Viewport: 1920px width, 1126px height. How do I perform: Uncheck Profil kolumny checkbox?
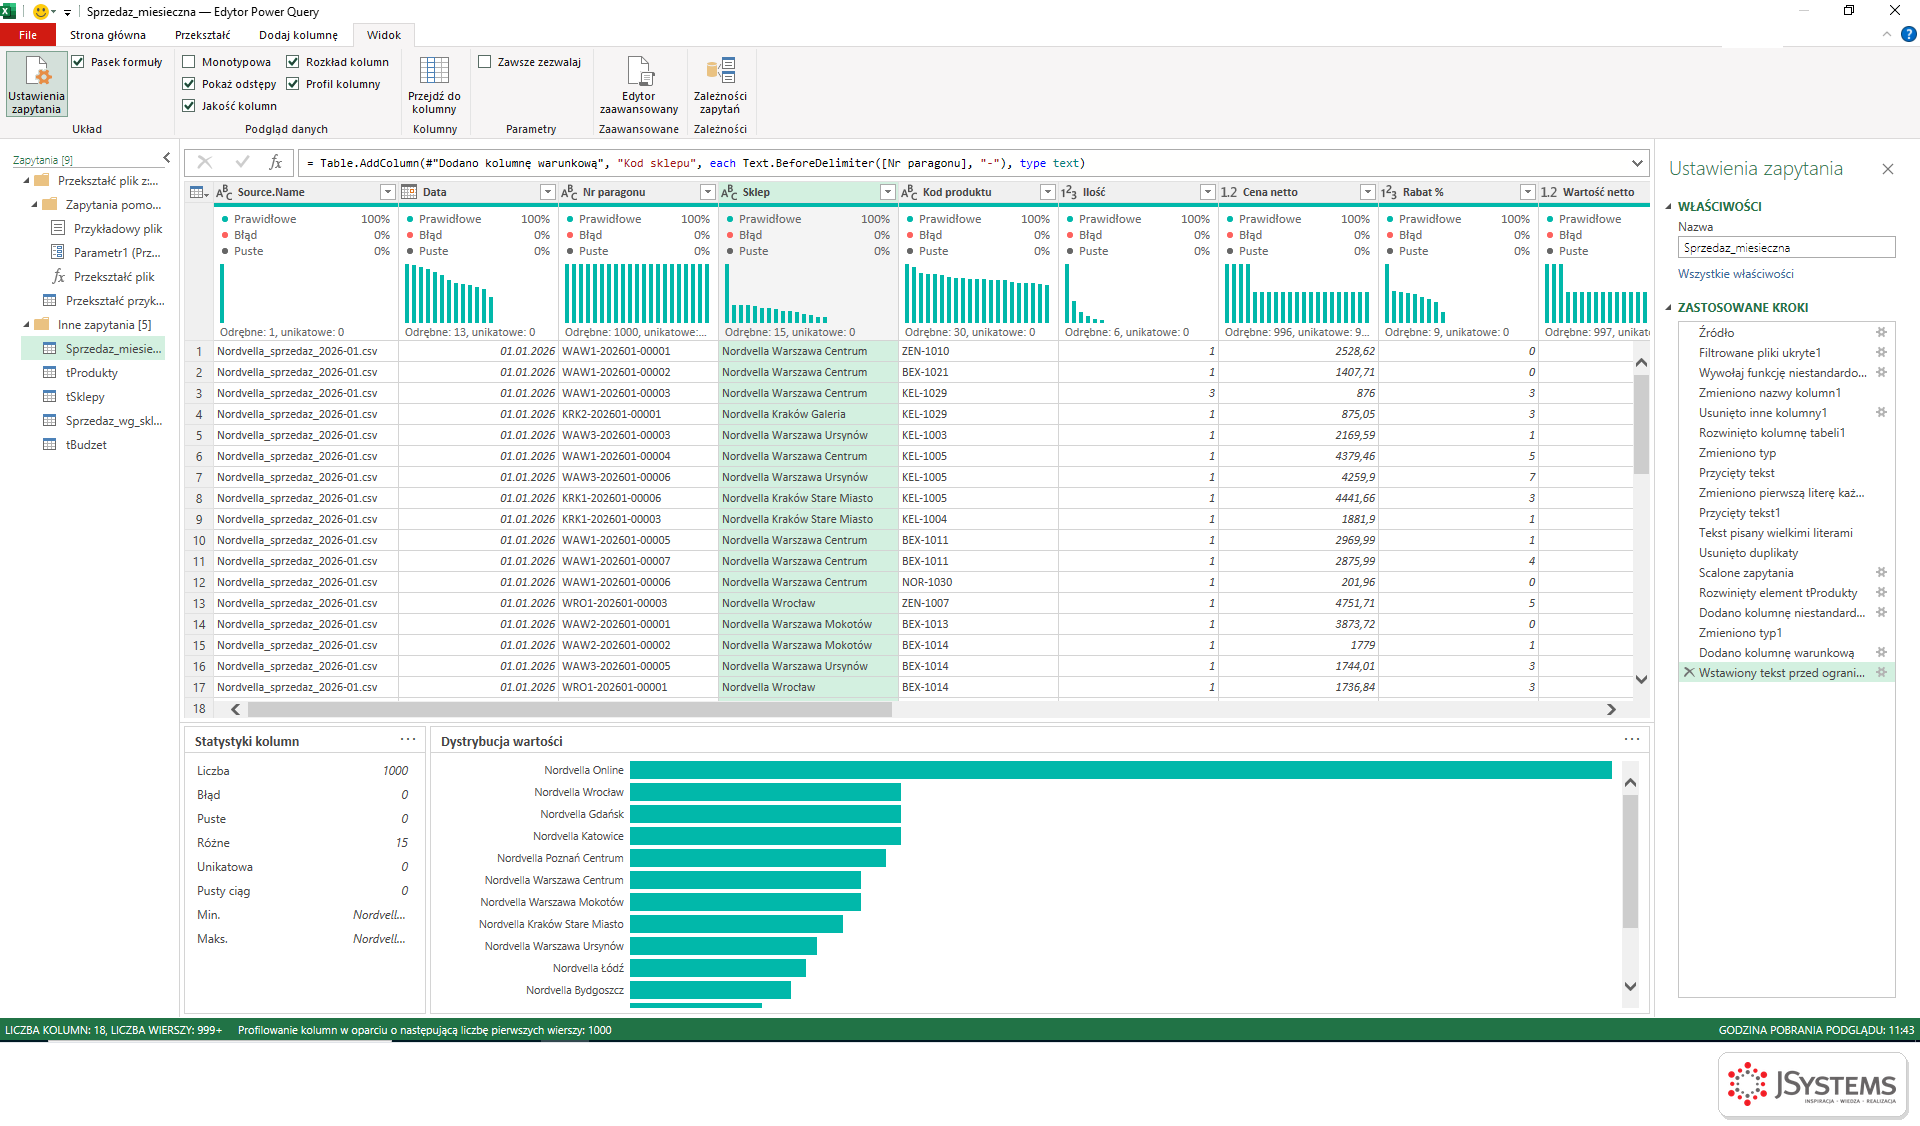point(293,84)
